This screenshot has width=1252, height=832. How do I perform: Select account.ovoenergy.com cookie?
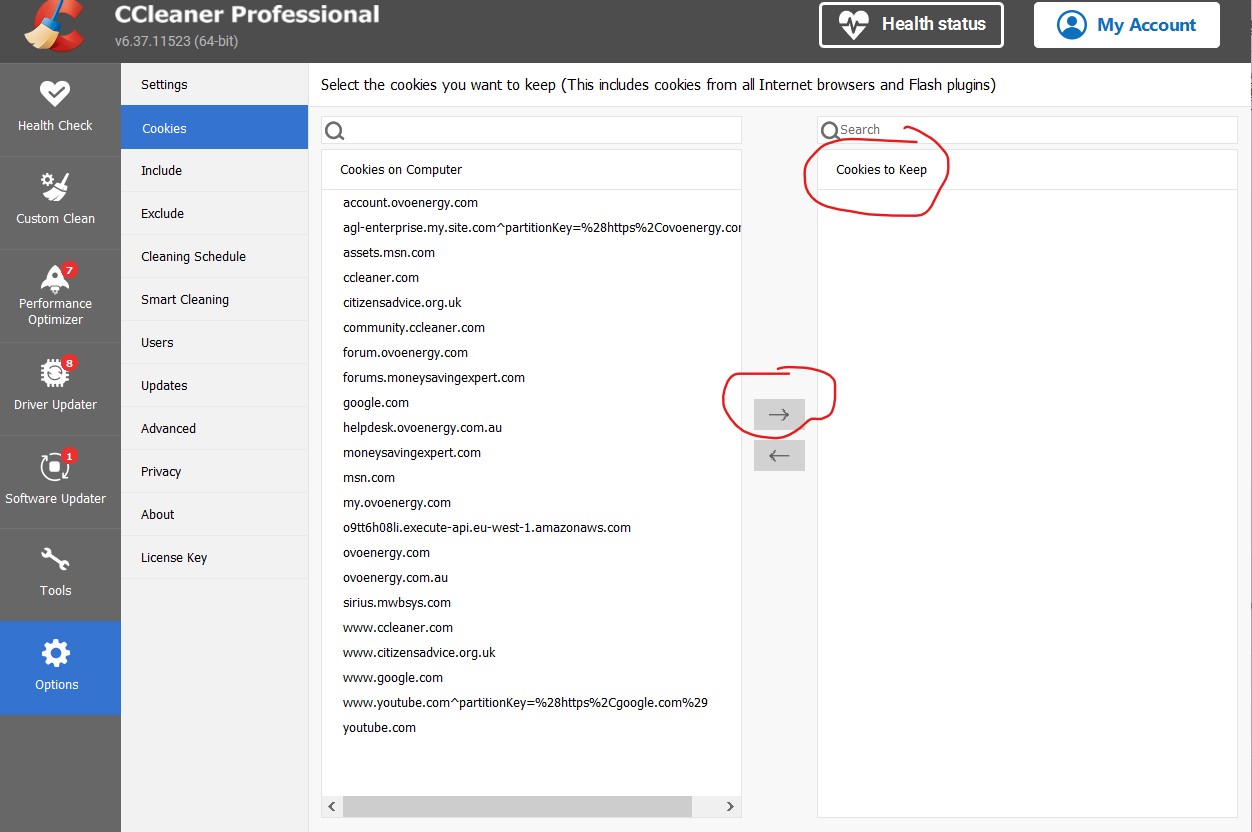click(410, 203)
